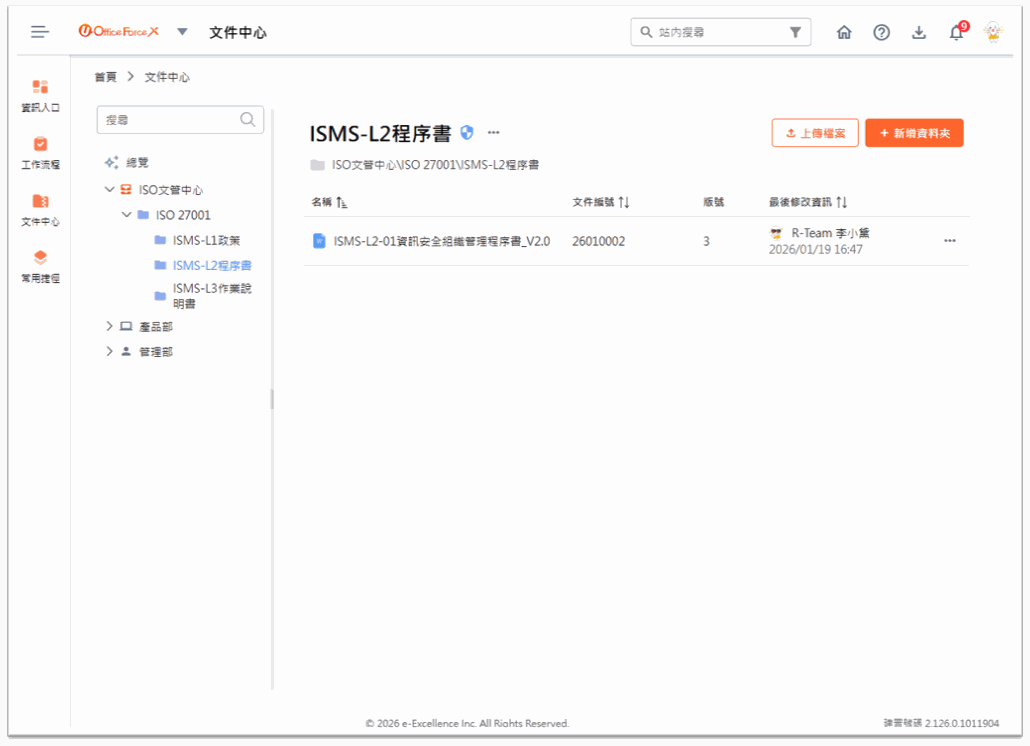Open the 常用捷徑 sidebar item

(40, 266)
